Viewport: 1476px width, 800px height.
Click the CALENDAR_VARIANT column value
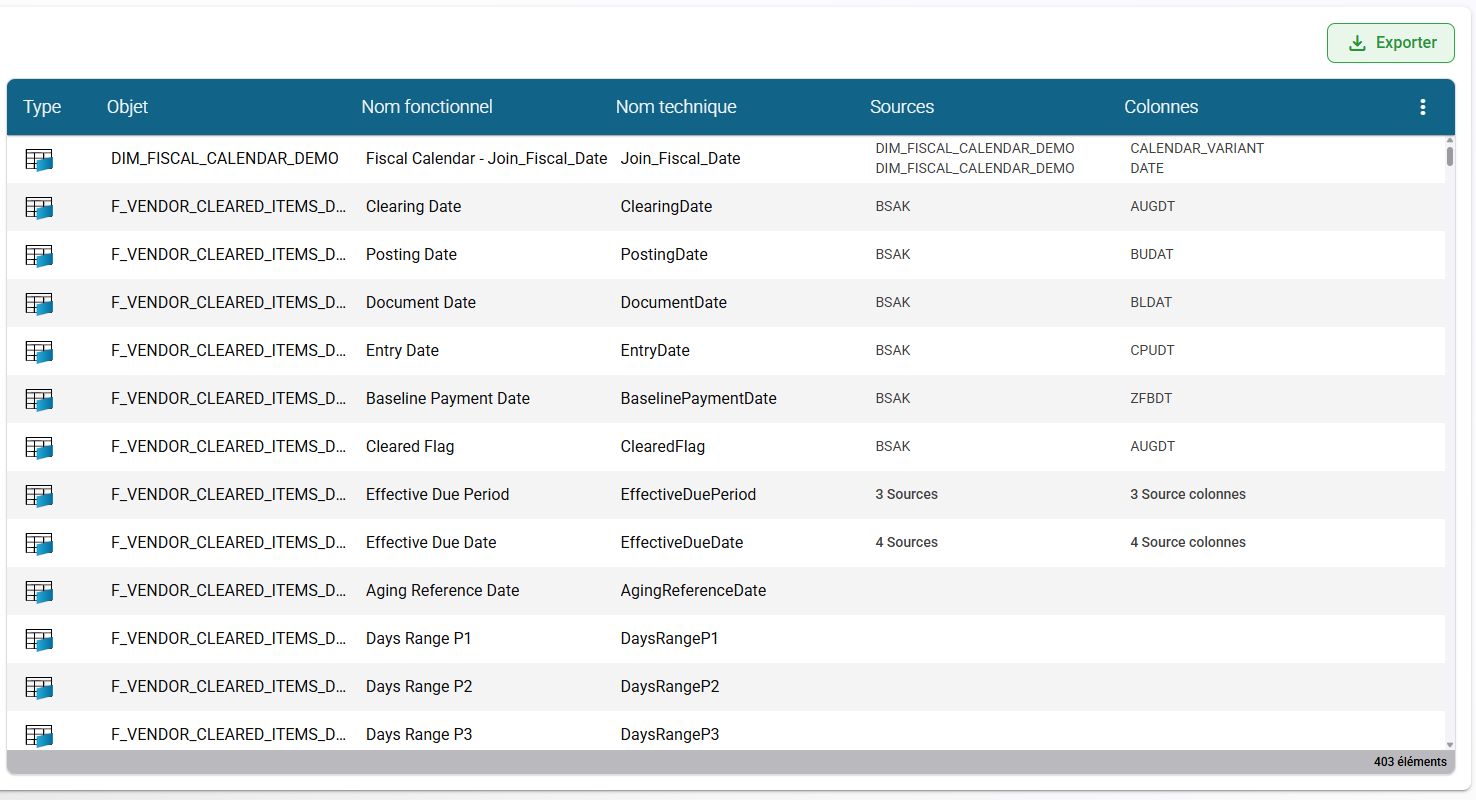tap(1197, 148)
